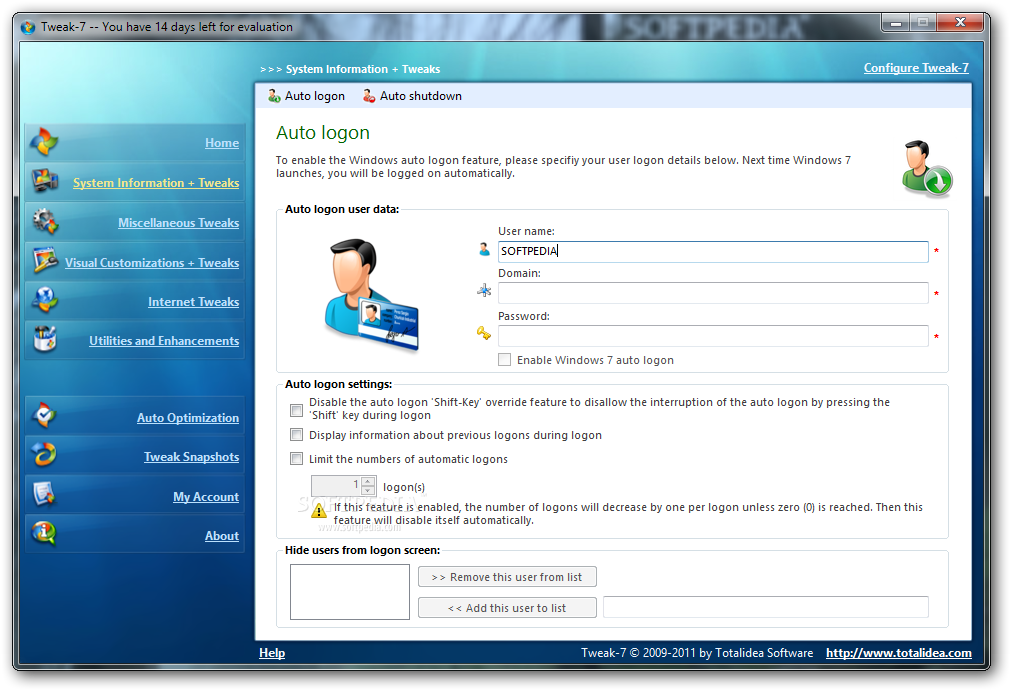Open Tweak Snapshots link

[x=191, y=457]
